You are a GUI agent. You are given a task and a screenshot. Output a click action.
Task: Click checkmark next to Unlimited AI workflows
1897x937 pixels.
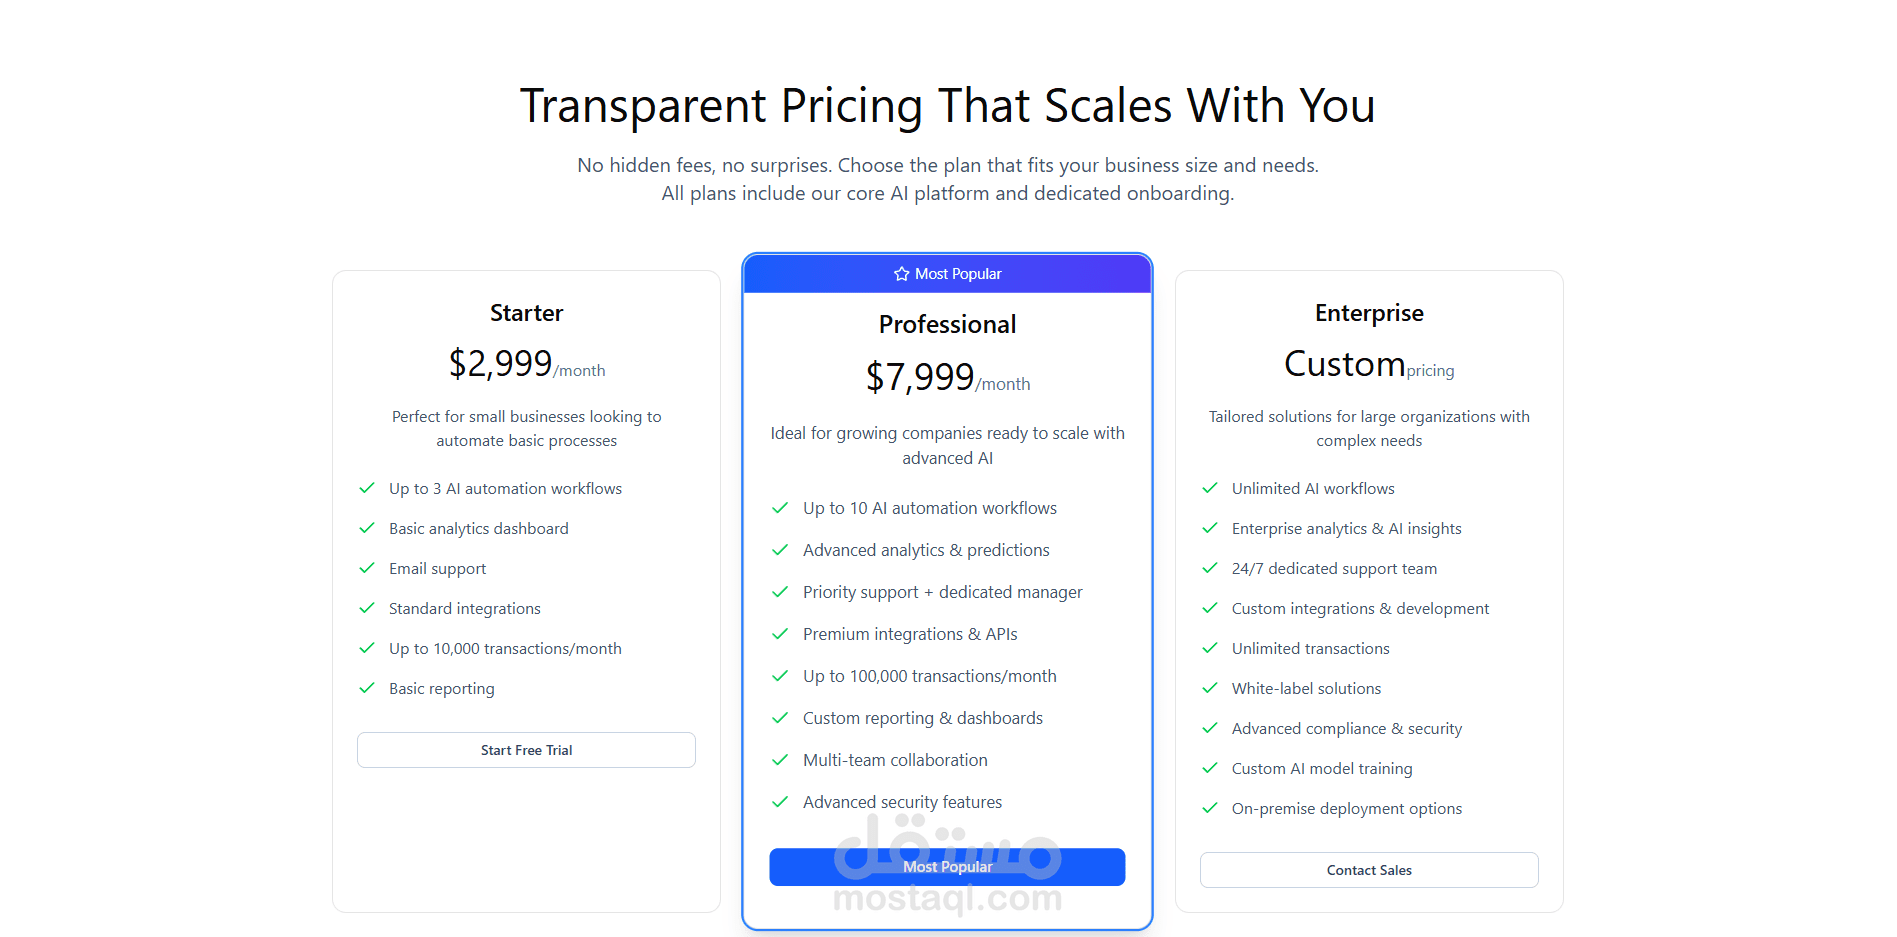click(1210, 488)
